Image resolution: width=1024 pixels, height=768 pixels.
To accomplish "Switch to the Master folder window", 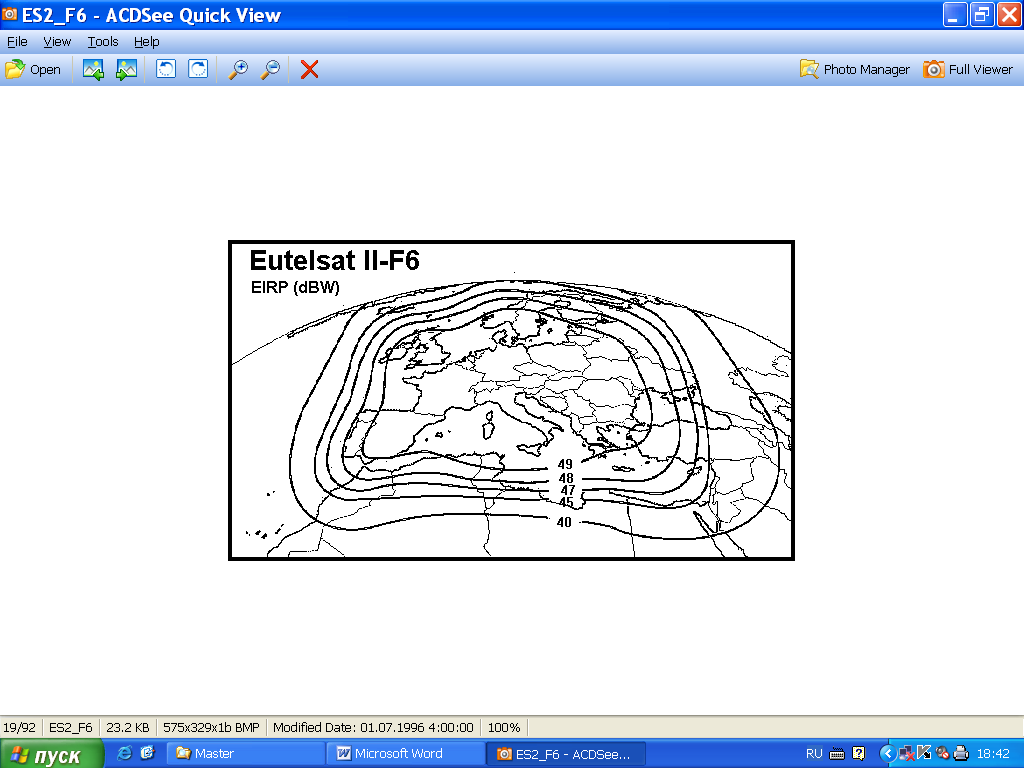I will pos(246,754).
